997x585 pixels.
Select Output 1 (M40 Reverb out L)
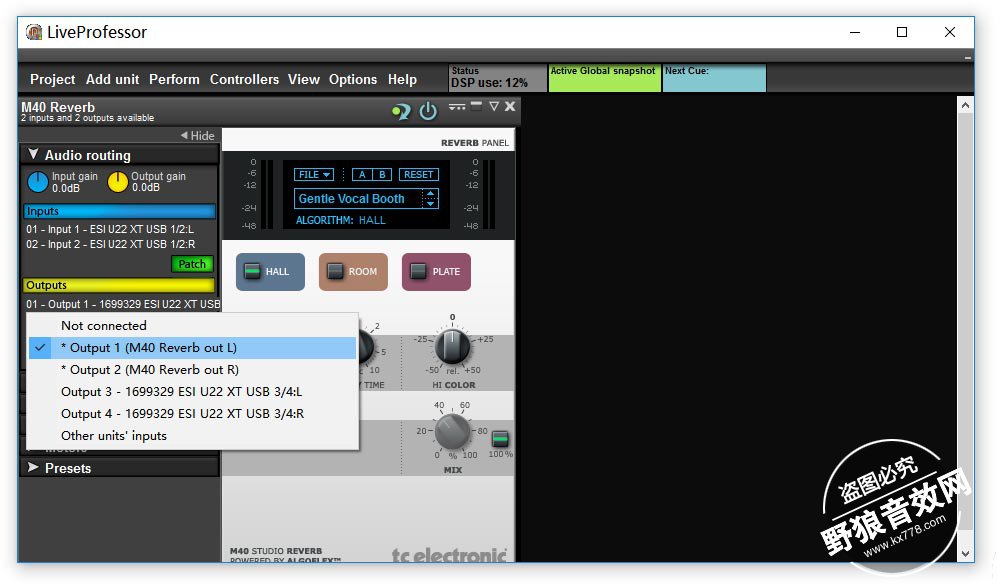(193, 348)
